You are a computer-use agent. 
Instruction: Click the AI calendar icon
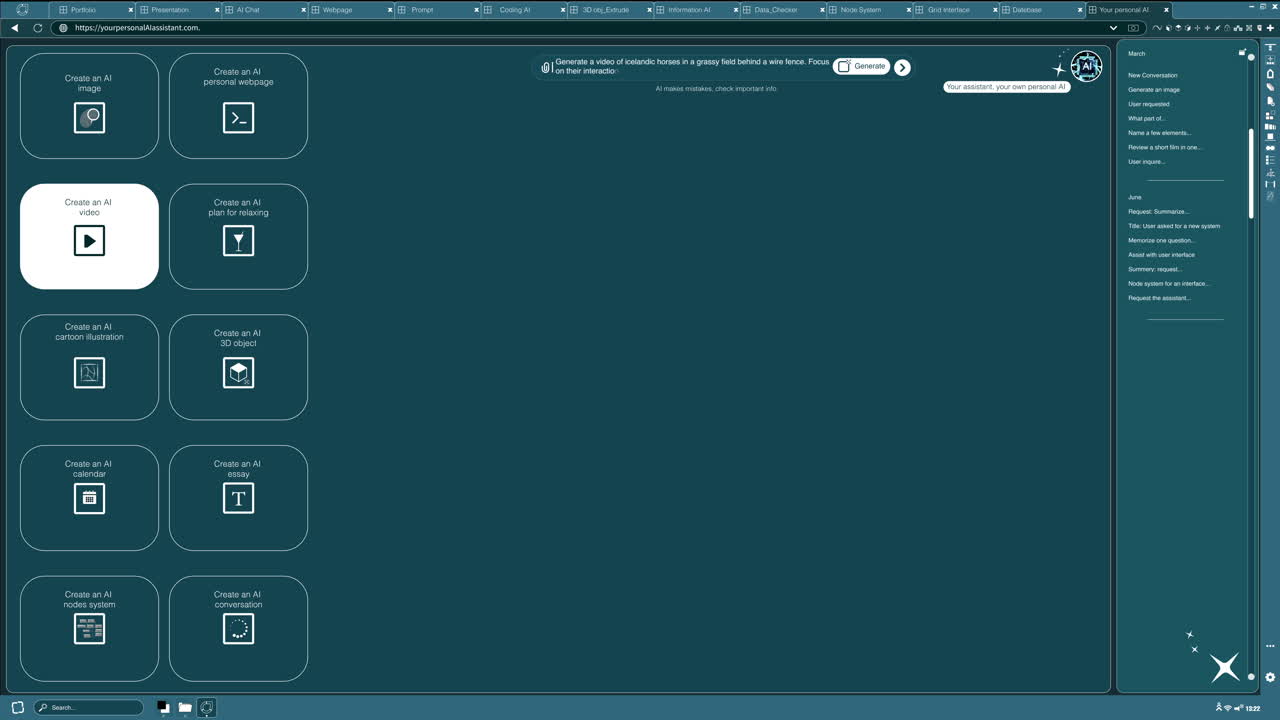(89, 498)
